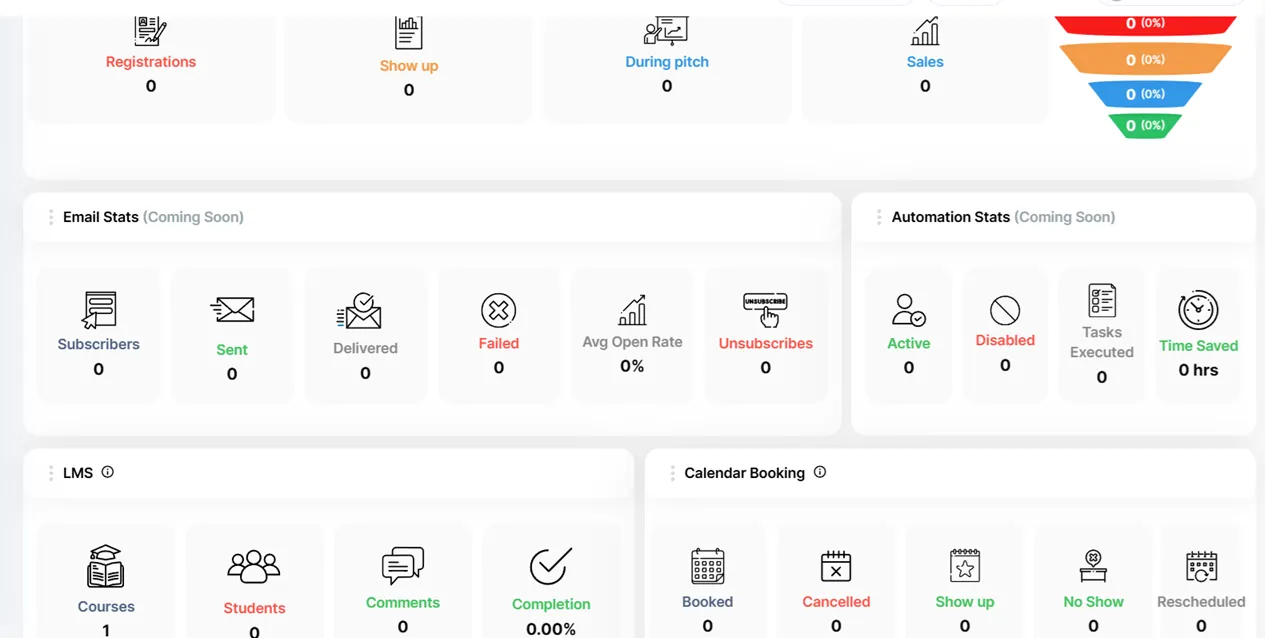Click the Disabled automation icon
Image resolution: width=1265 pixels, height=638 pixels.
tap(1004, 310)
